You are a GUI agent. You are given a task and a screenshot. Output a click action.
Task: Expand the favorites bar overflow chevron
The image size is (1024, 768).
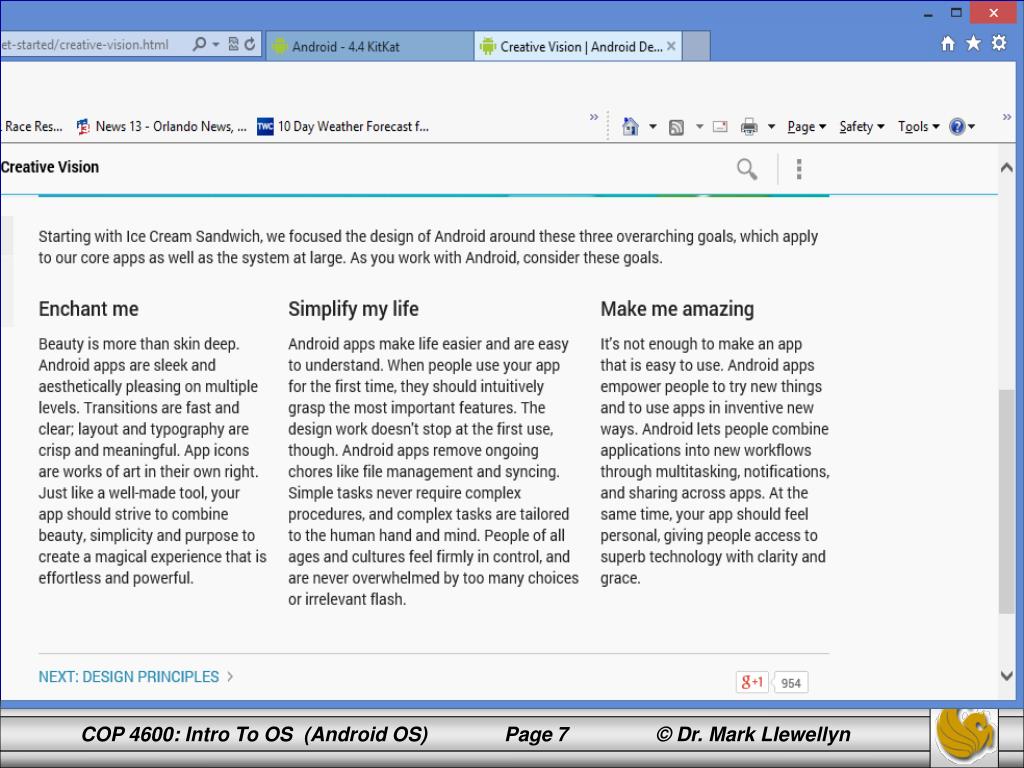click(594, 117)
